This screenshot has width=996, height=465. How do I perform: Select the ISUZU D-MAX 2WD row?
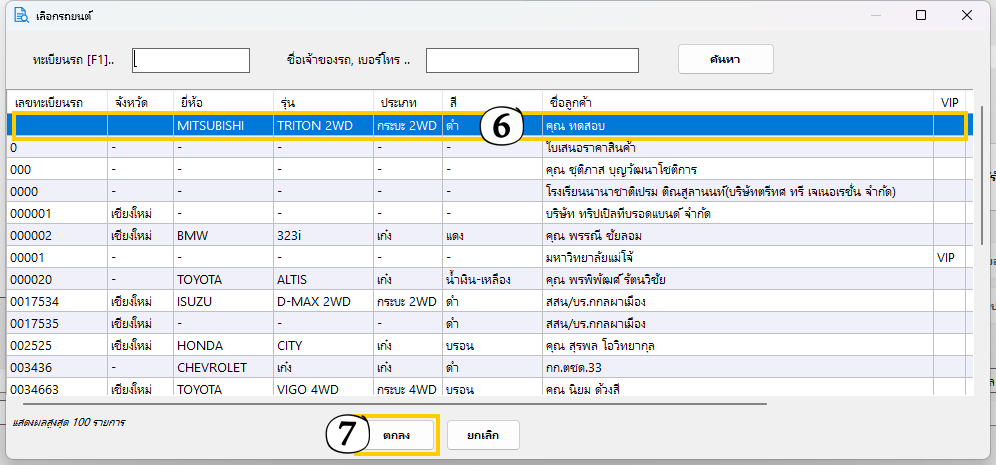(x=300, y=301)
